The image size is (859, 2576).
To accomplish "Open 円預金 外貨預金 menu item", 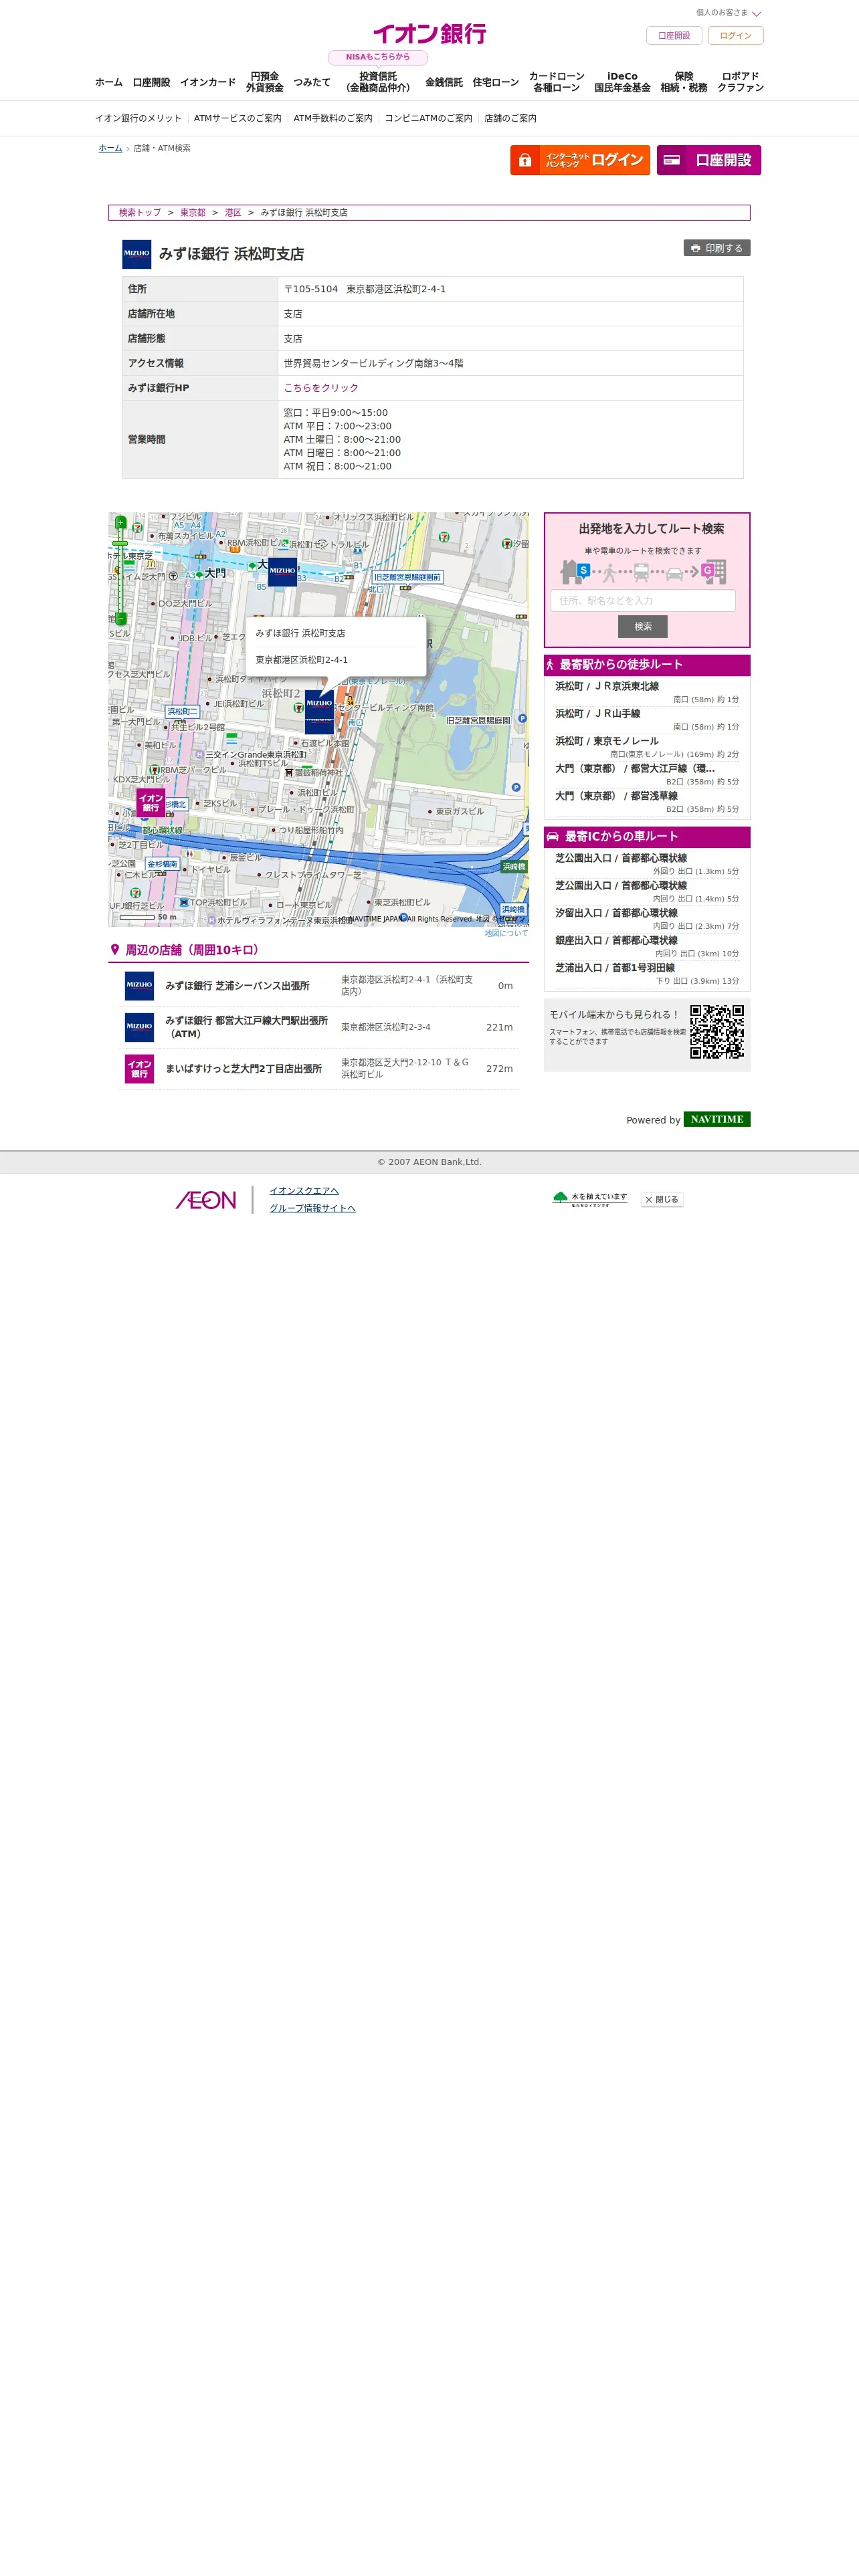I will click(x=265, y=82).
